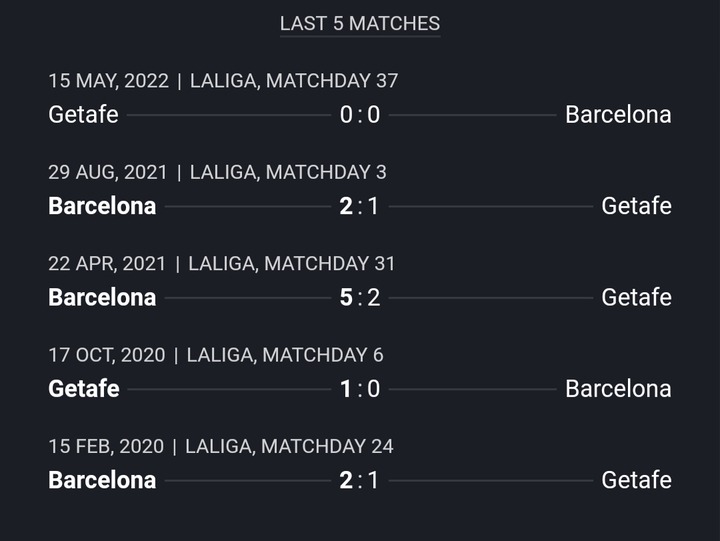Image resolution: width=720 pixels, height=541 pixels.
Task: Open the 2:1 score from Matchday 3
Action: 359,206
